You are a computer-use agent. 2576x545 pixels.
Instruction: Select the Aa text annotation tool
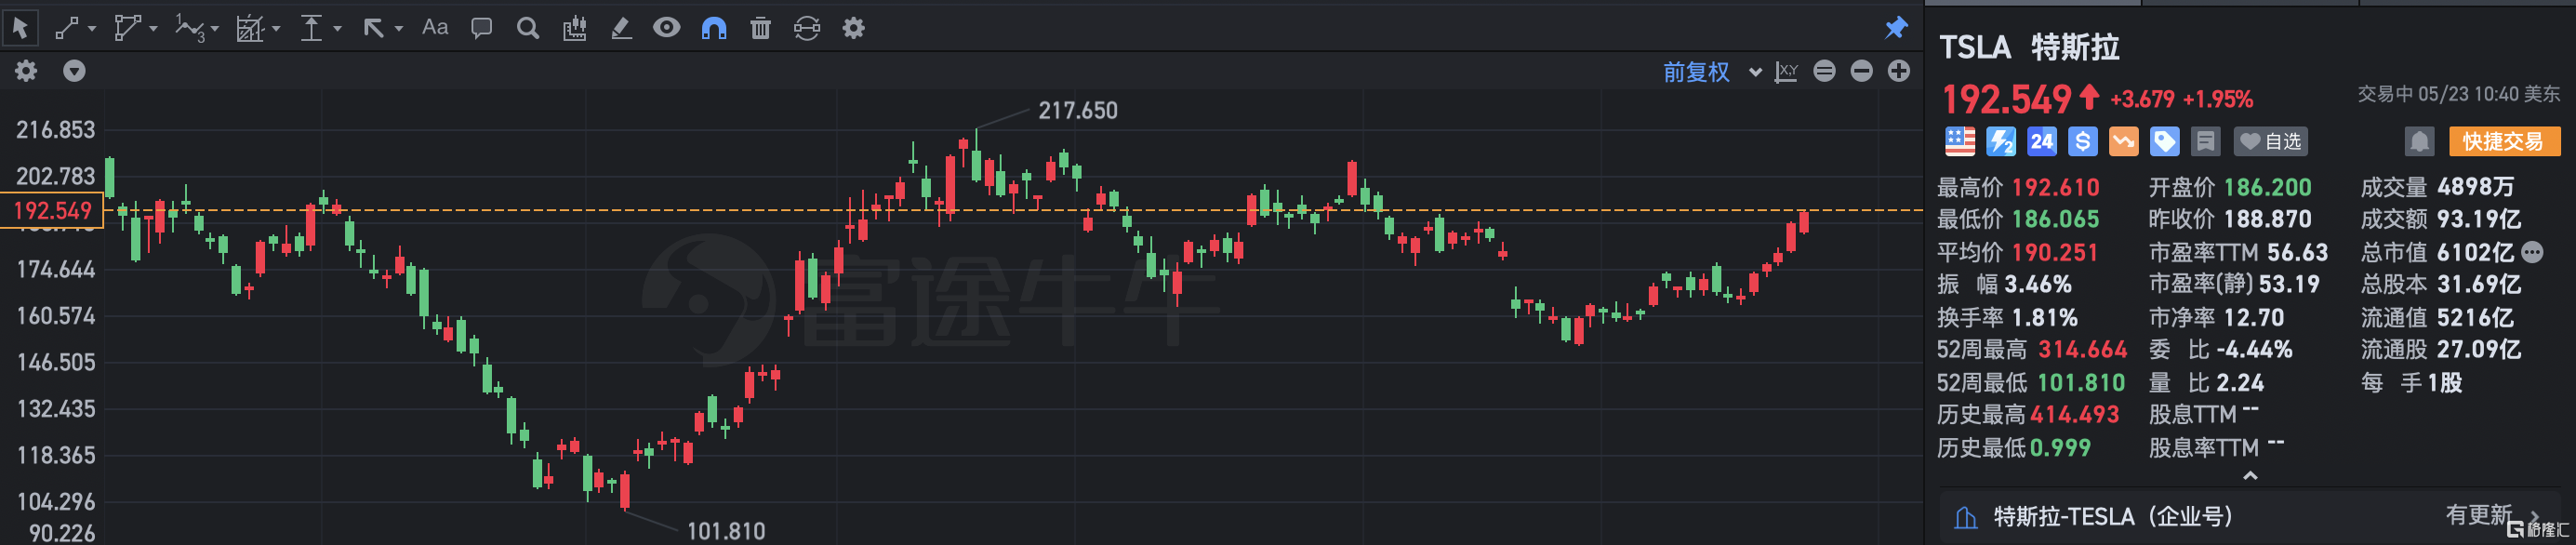435,27
